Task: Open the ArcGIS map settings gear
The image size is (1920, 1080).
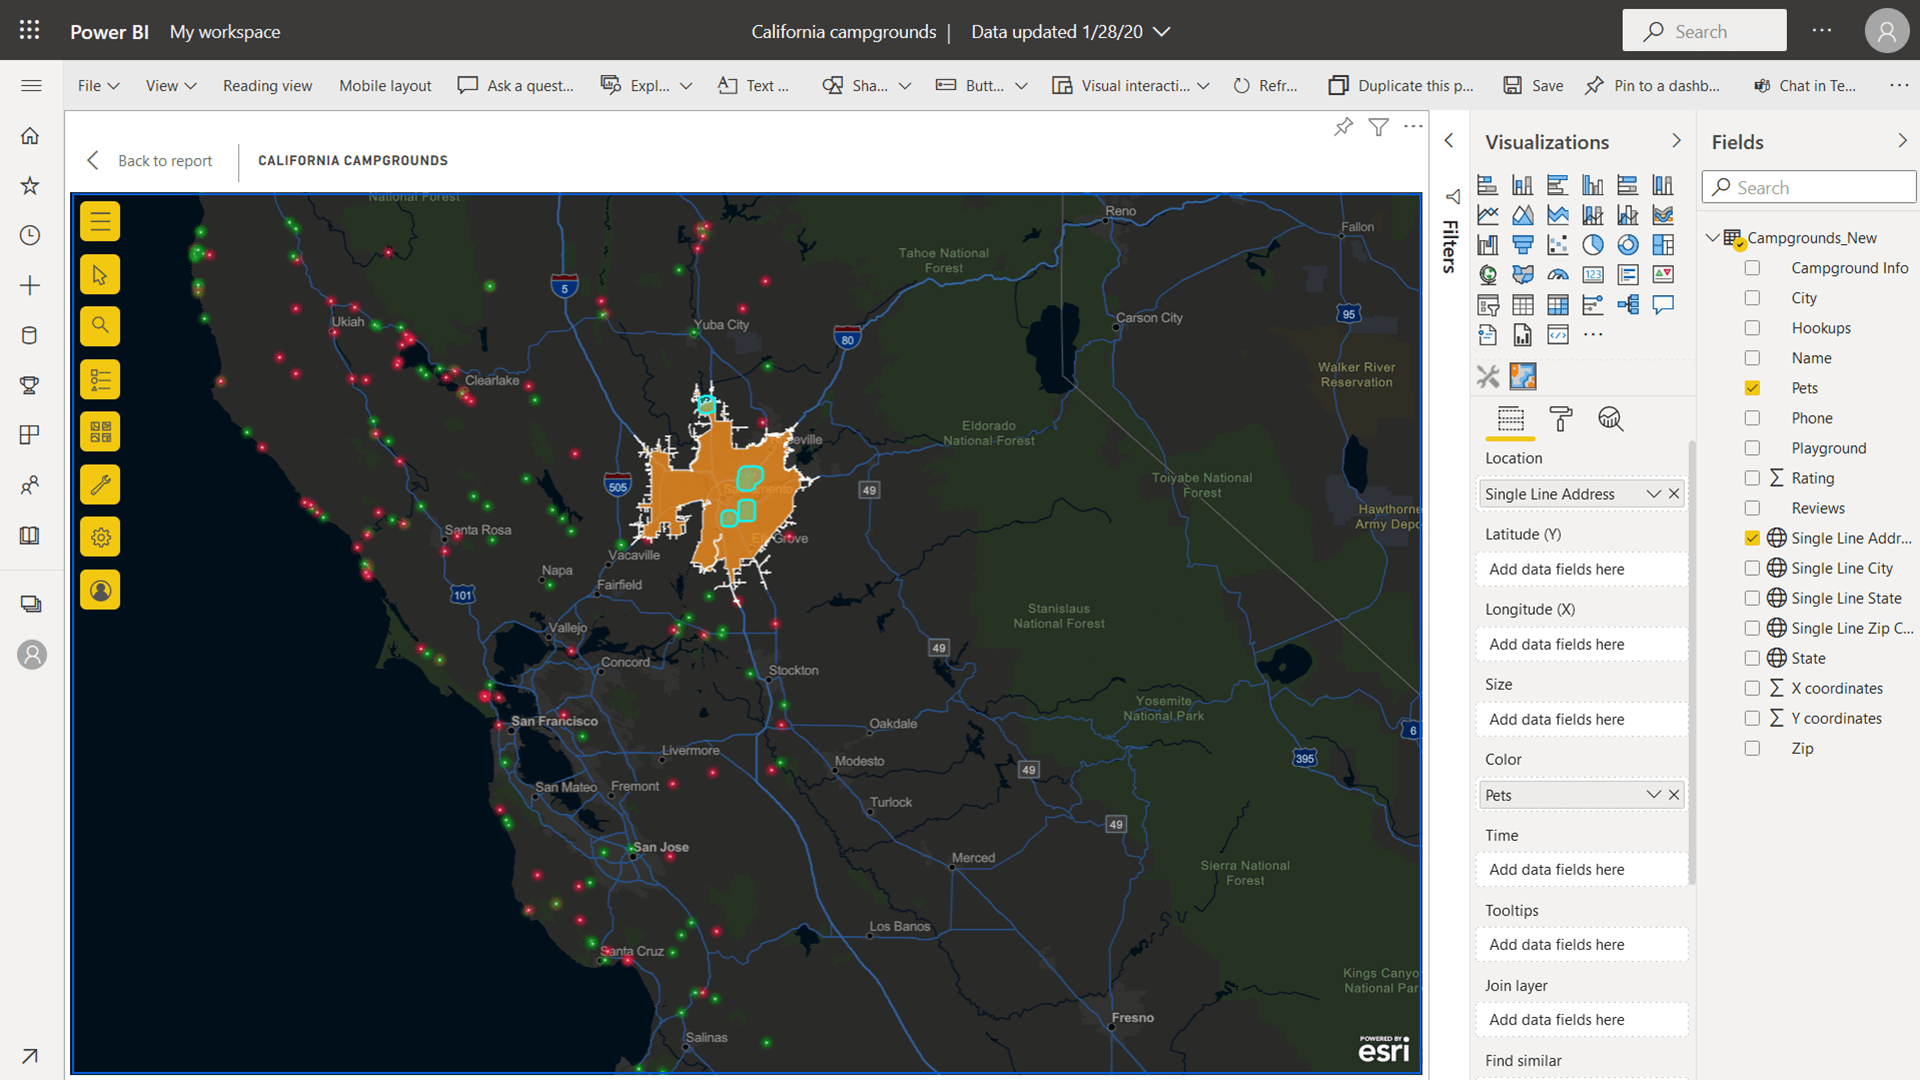Action: (100, 537)
